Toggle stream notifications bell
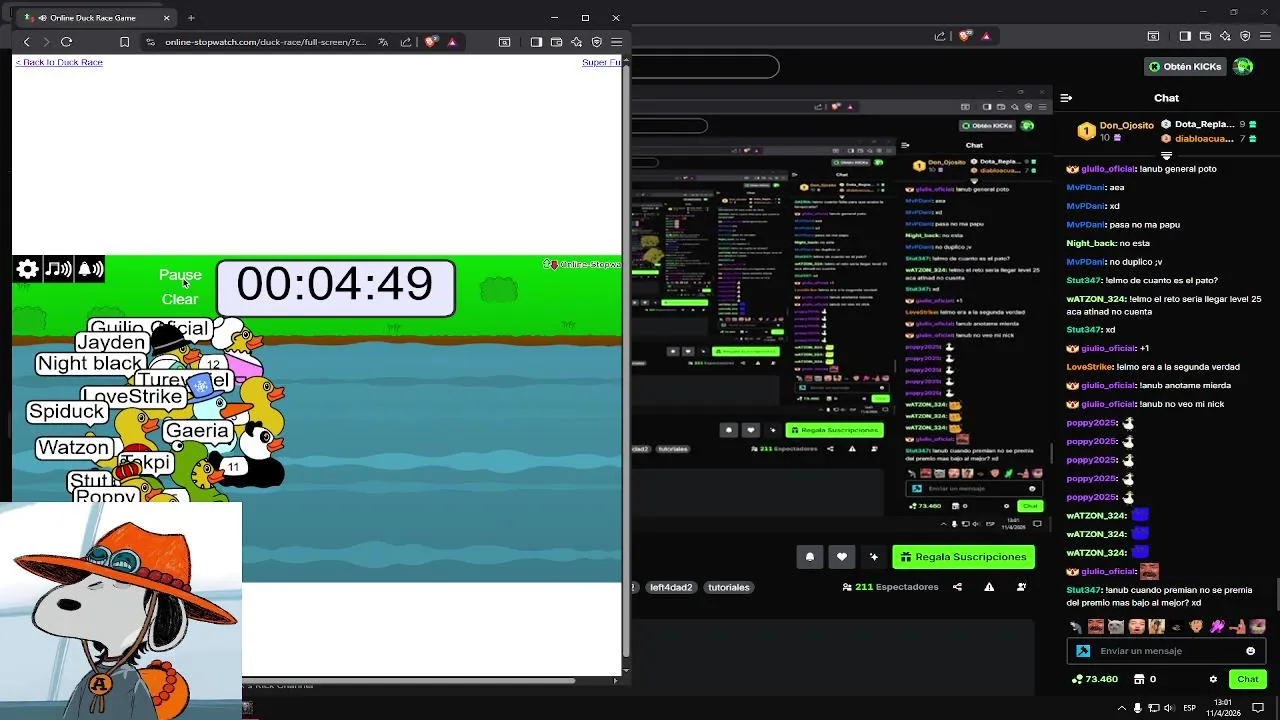Image resolution: width=1280 pixels, height=720 pixels. coord(810,557)
